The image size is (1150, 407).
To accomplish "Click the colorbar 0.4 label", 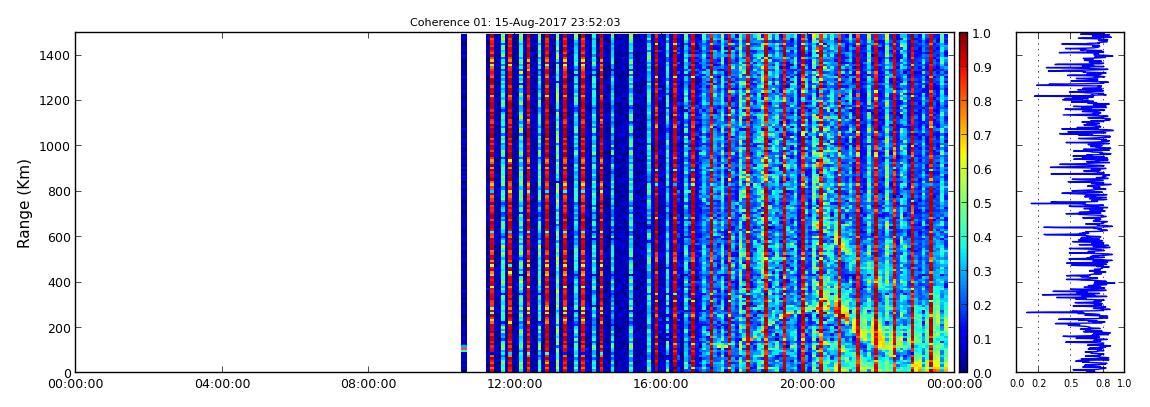I will point(981,237).
